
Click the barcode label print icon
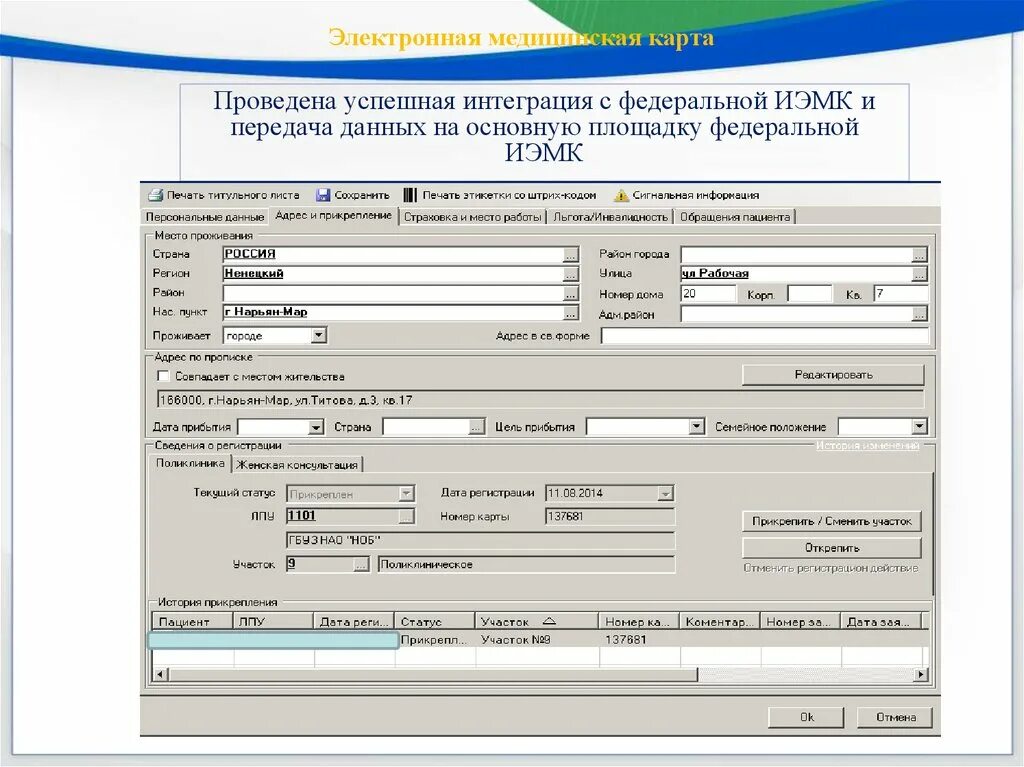pos(409,195)
